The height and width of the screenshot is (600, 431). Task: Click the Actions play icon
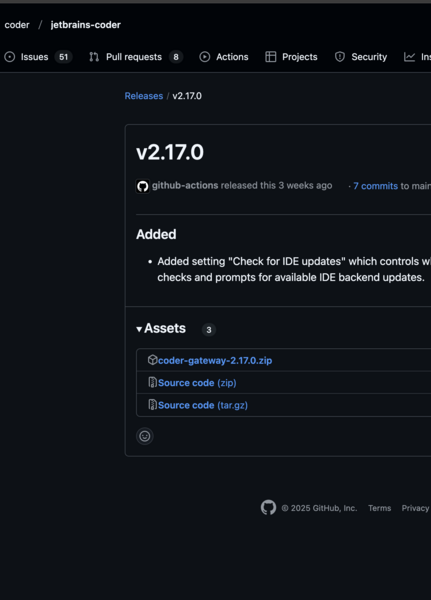tap(205, 57)
